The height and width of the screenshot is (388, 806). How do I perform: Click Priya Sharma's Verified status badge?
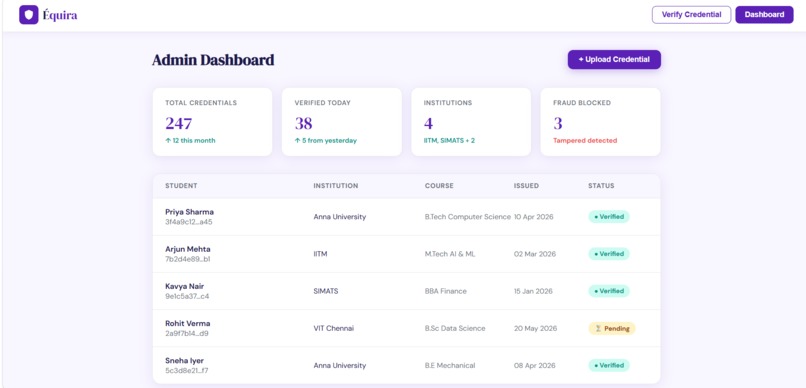point(609,216)
